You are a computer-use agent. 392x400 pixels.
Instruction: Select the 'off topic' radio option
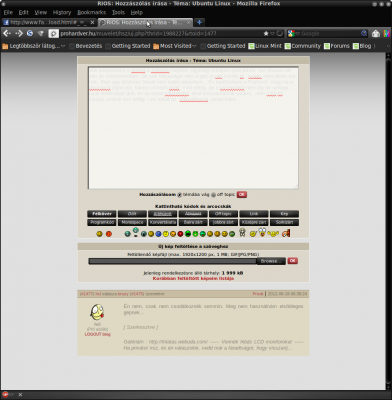(213, 195)
